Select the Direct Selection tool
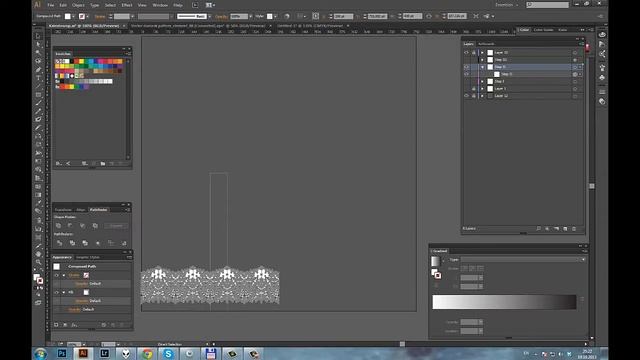This screenshot has width=640, height=360. pos(38,44)
